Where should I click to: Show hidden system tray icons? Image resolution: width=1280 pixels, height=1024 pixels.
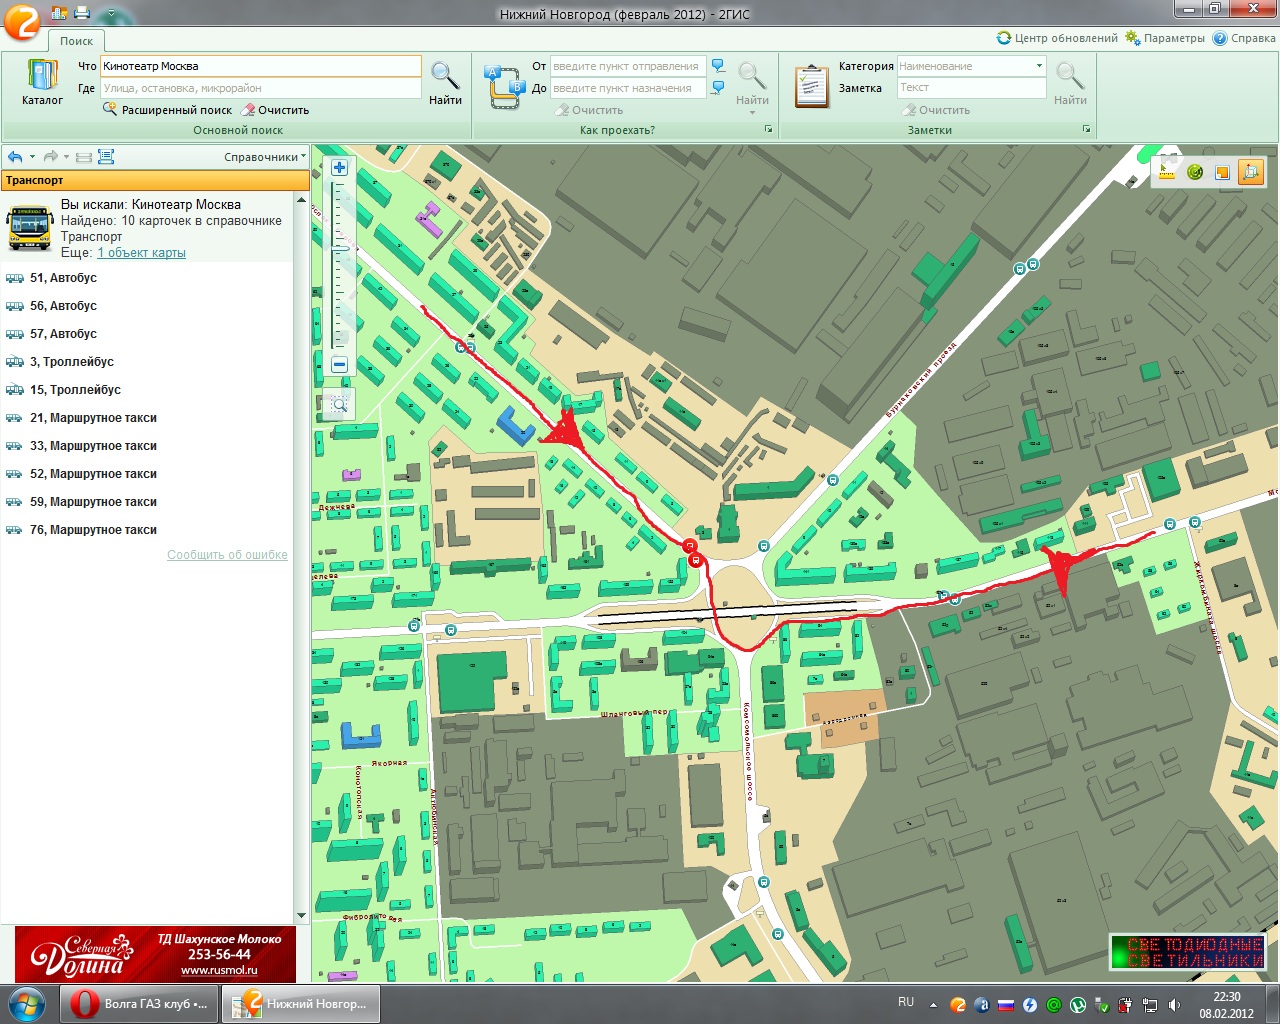[933, 1005]
